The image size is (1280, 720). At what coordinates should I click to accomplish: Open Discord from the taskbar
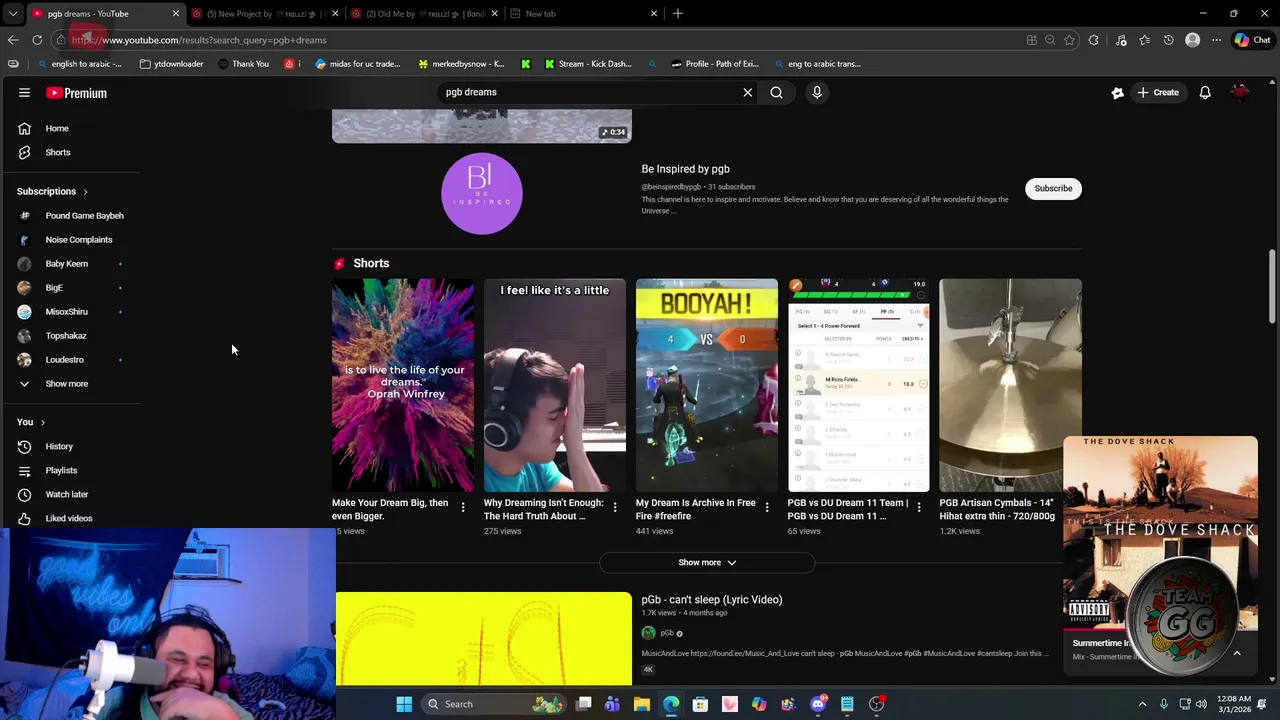pyautogui.click(x=818, y=704)
